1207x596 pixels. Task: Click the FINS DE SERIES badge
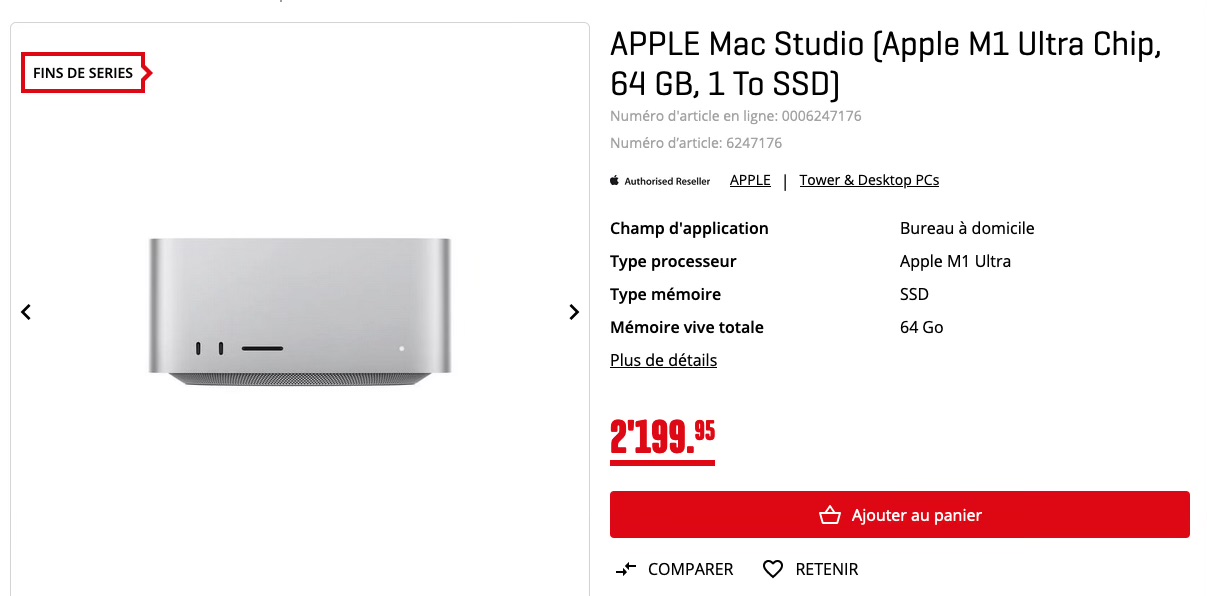(84, 73)
